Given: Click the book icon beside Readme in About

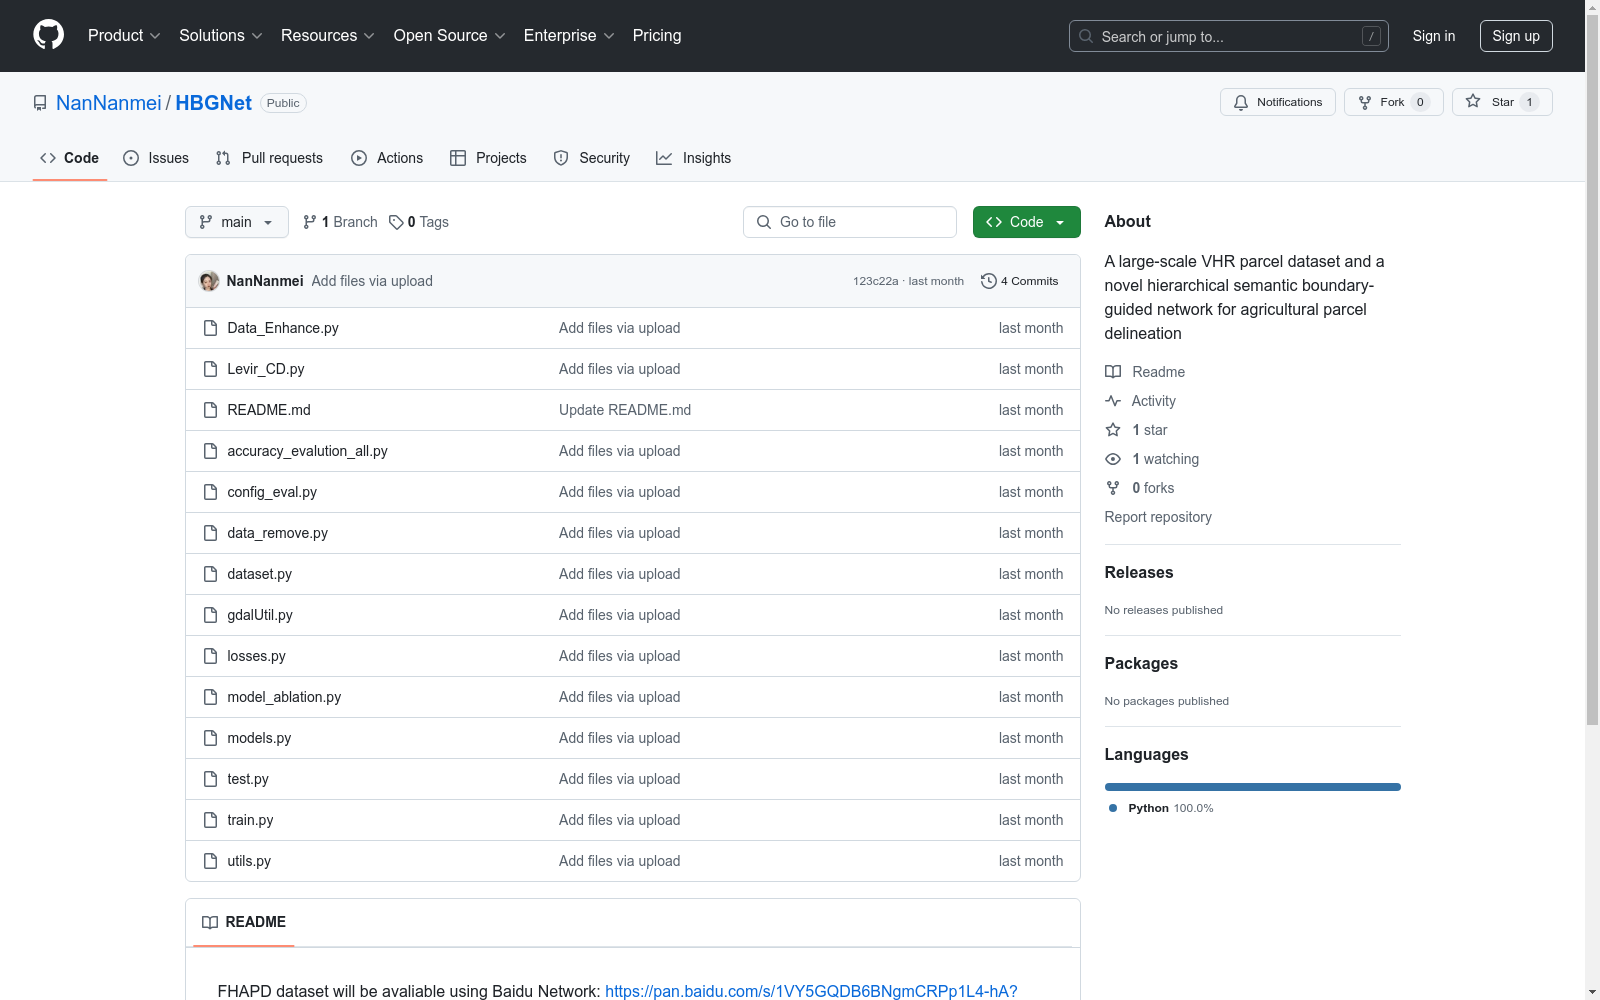Looking at the screenshot, I should 1113,372.
